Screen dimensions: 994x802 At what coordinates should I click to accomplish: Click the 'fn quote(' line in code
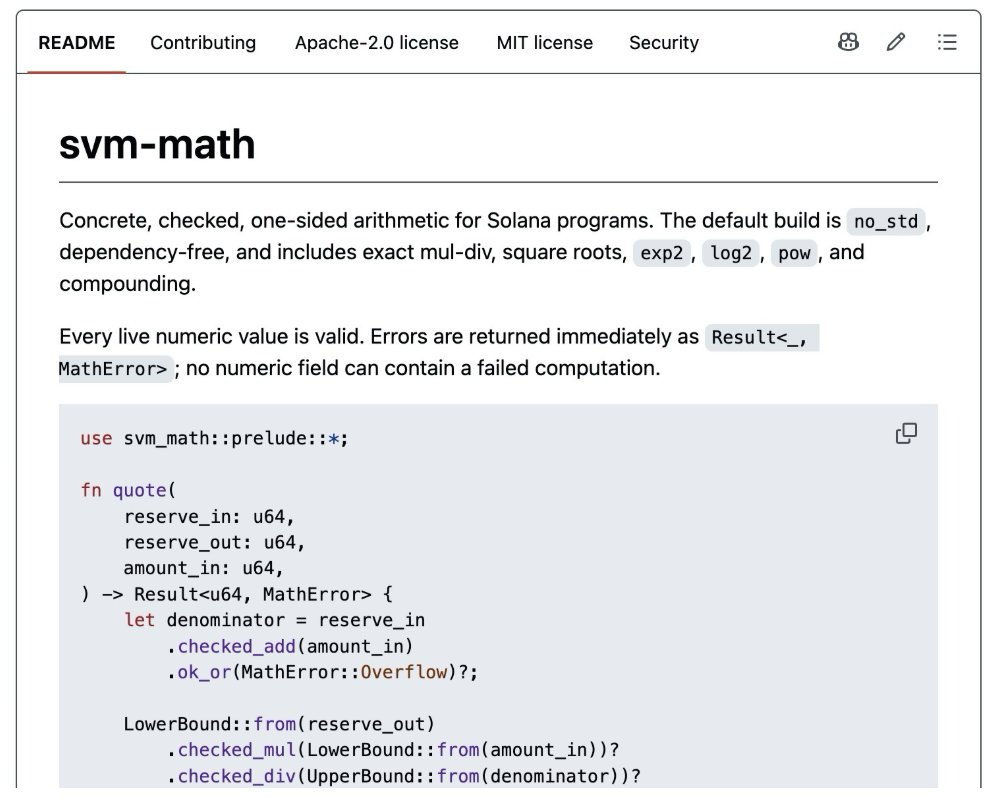point(128,490)
